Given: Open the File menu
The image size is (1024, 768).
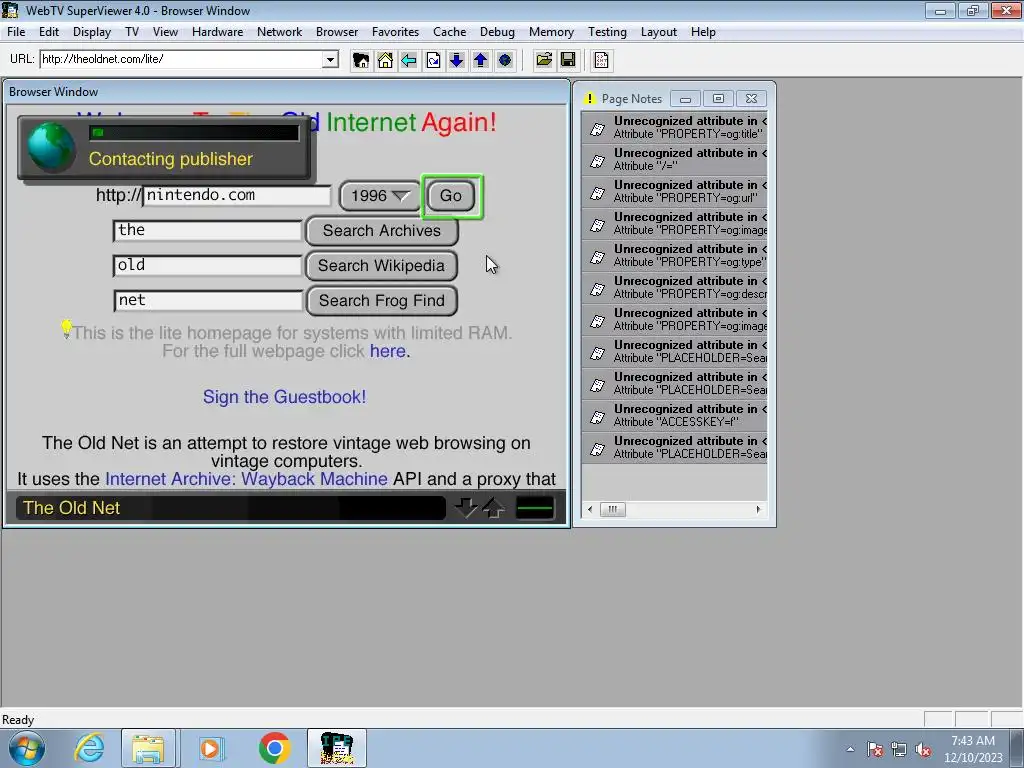Looking at the screenshot, I should (x=16, y=32).
